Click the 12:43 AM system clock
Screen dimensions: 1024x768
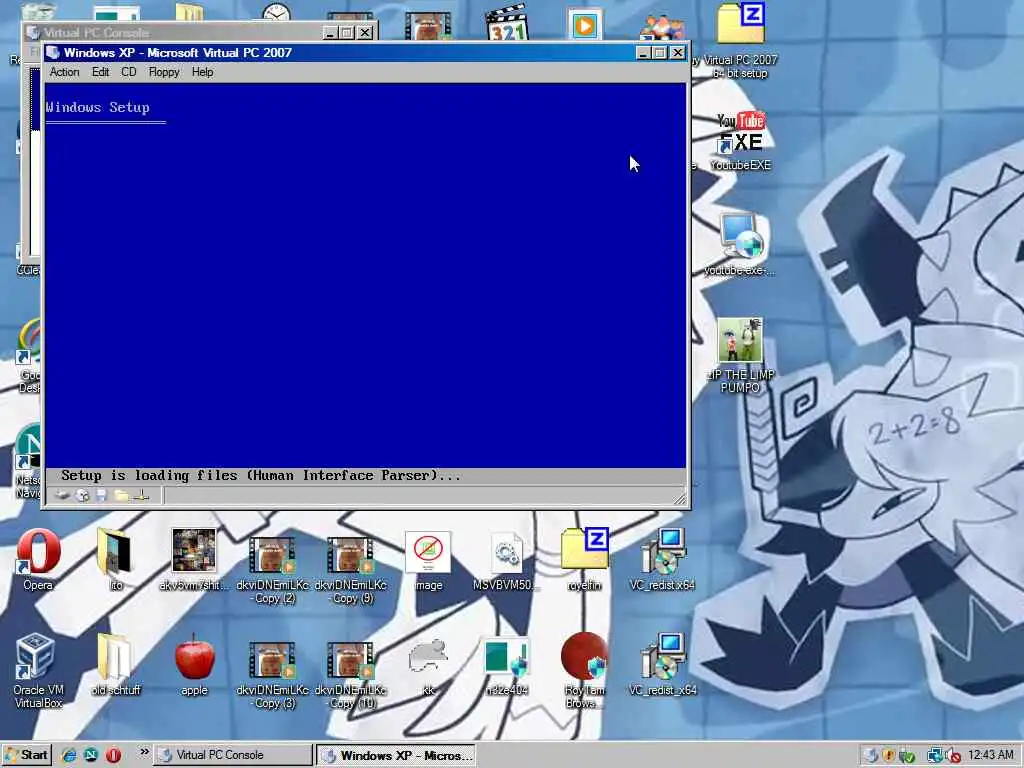(991, 755)
